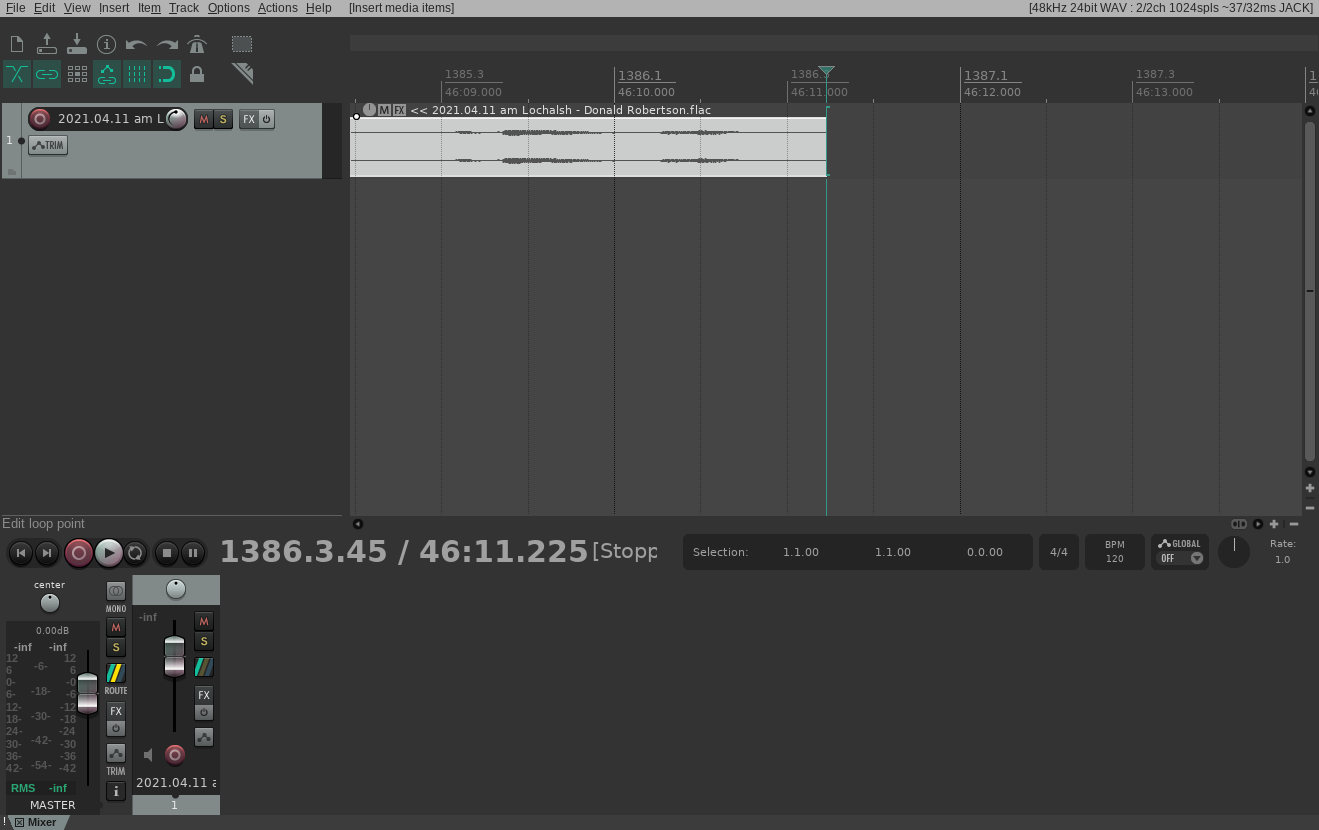Open the Insert menu
This screenshot has height=830, width=1319.
[x=114, y=7]
